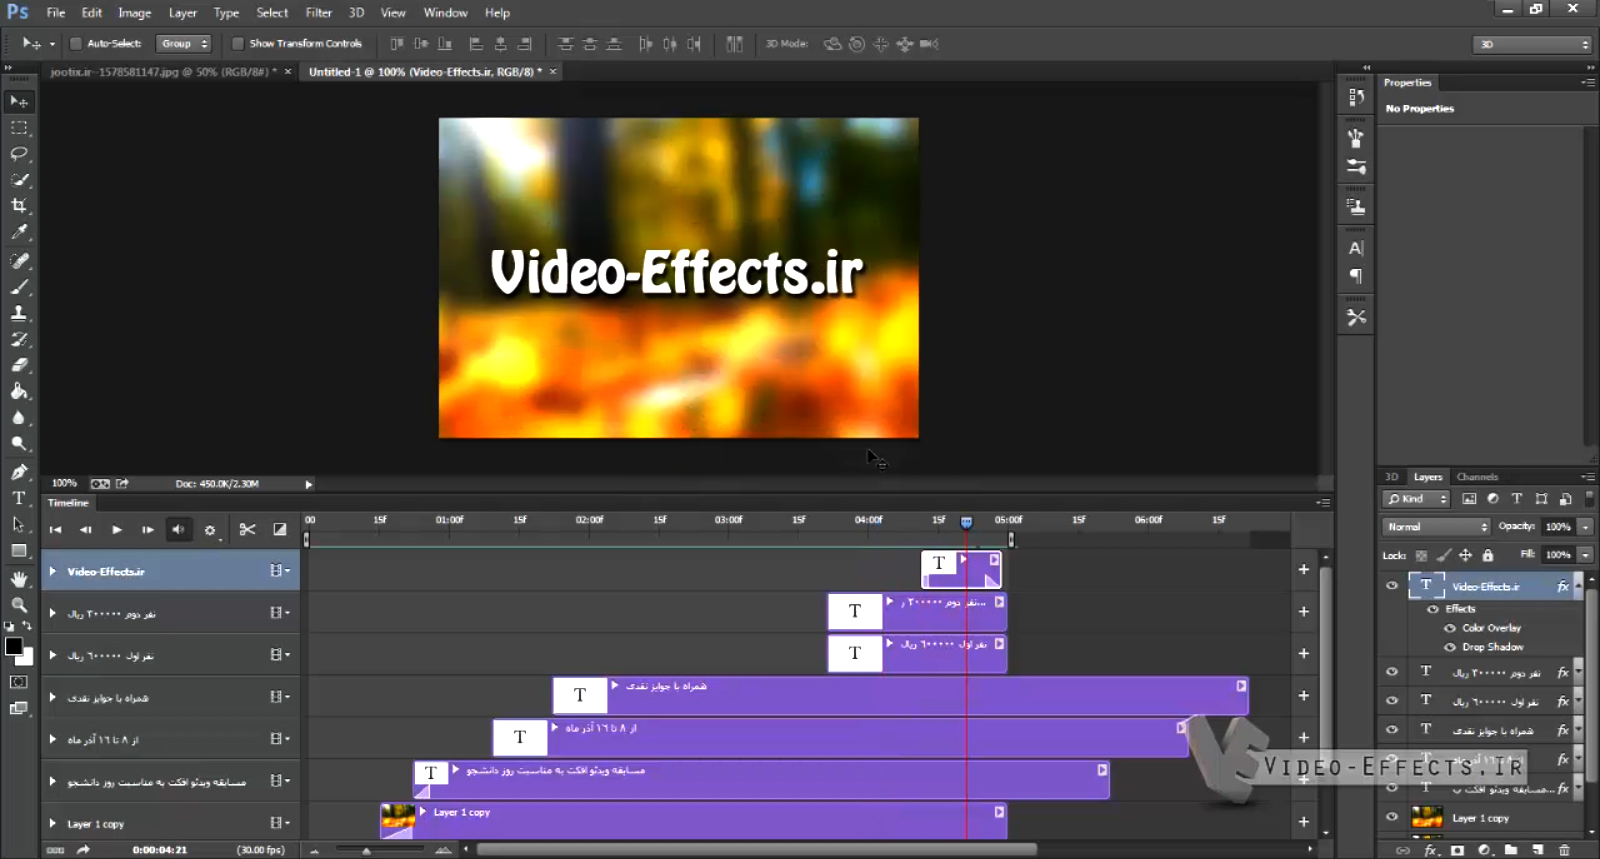The height and width of the screenshot is (859, 1600).
Task: Hide the Layer 1 copy layer
Action: point(1392,817)
